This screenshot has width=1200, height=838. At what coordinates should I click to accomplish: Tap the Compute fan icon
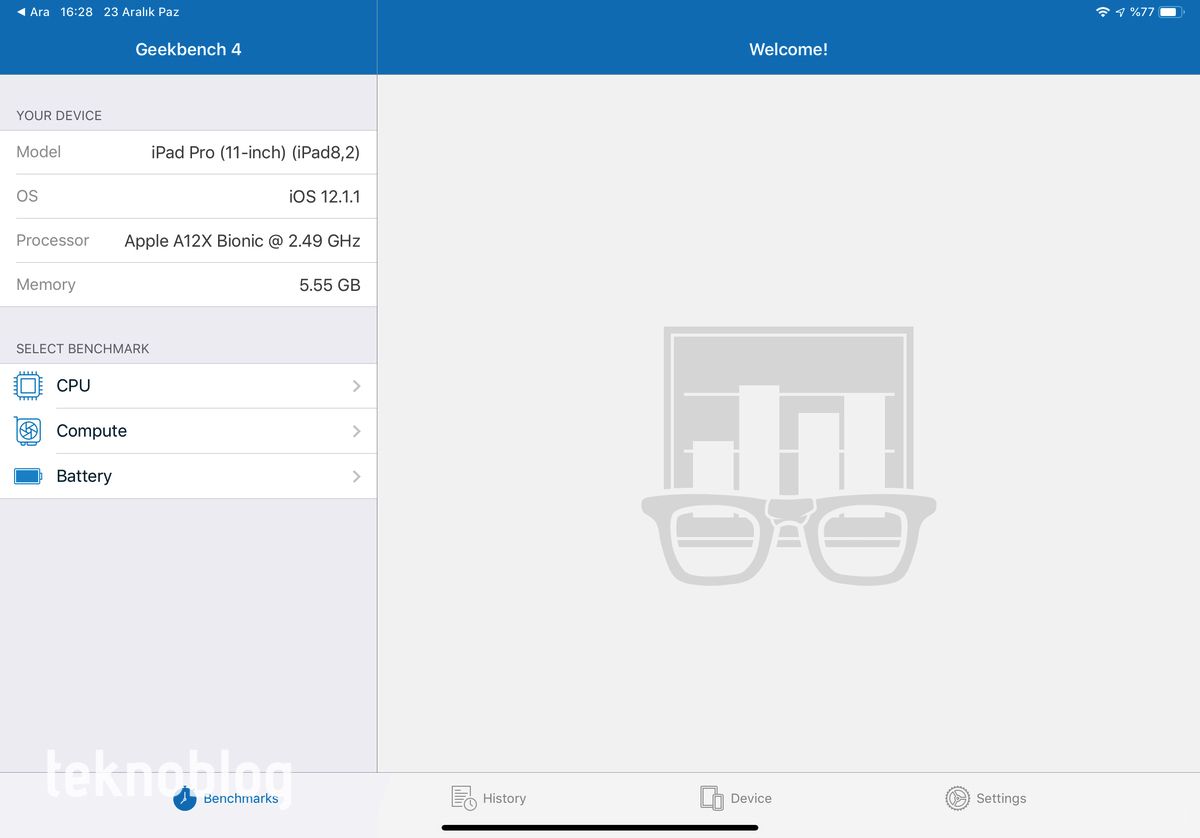[x=28, y=431]
